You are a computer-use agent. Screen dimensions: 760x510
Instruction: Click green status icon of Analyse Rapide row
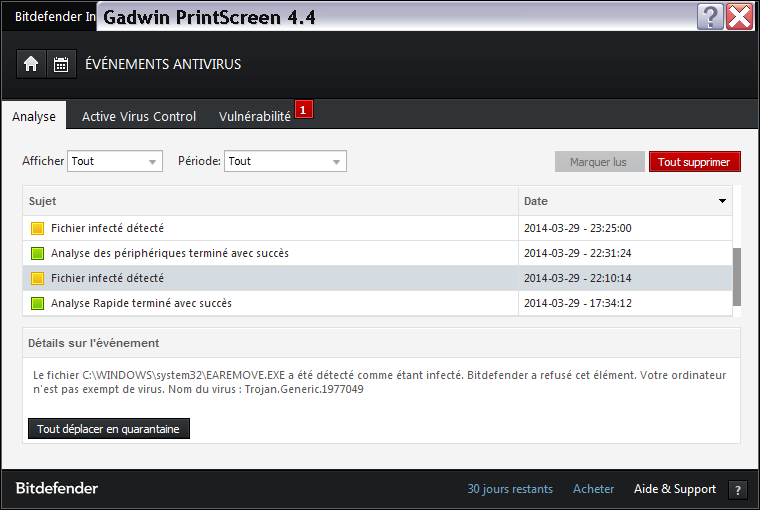click(x=37, y=303)
